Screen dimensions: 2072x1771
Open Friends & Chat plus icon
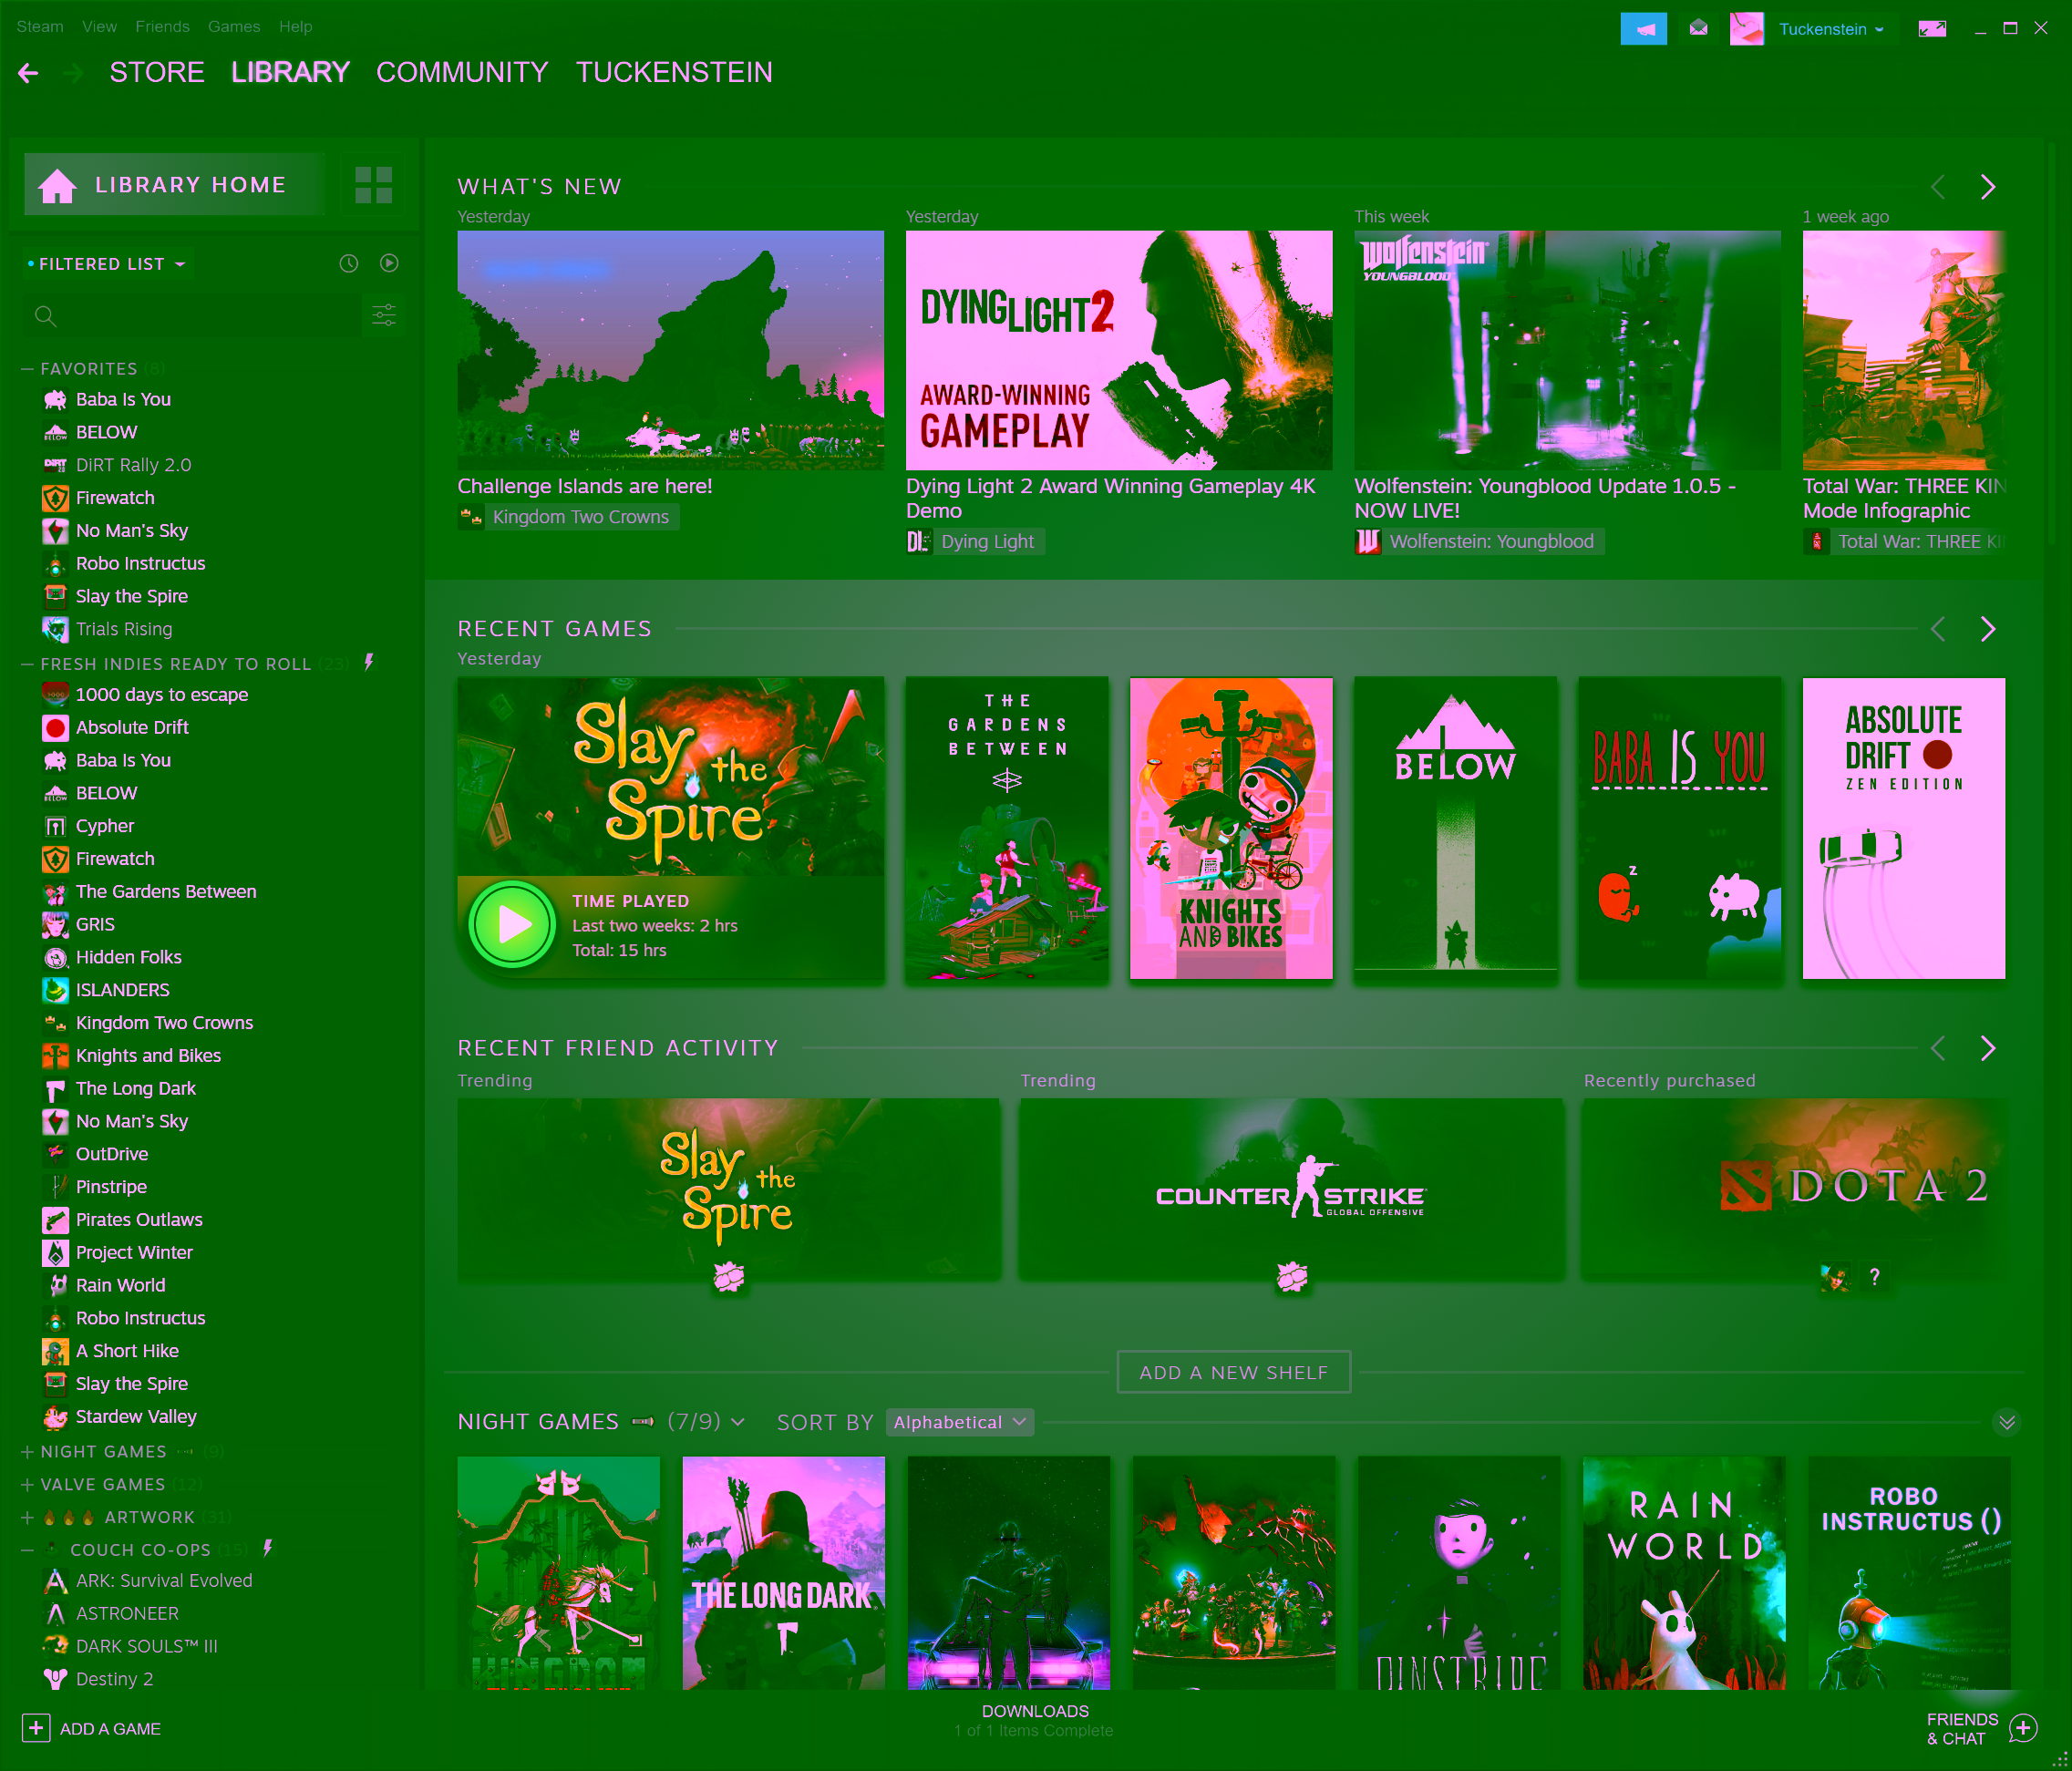click(x=2023, y=1728)
